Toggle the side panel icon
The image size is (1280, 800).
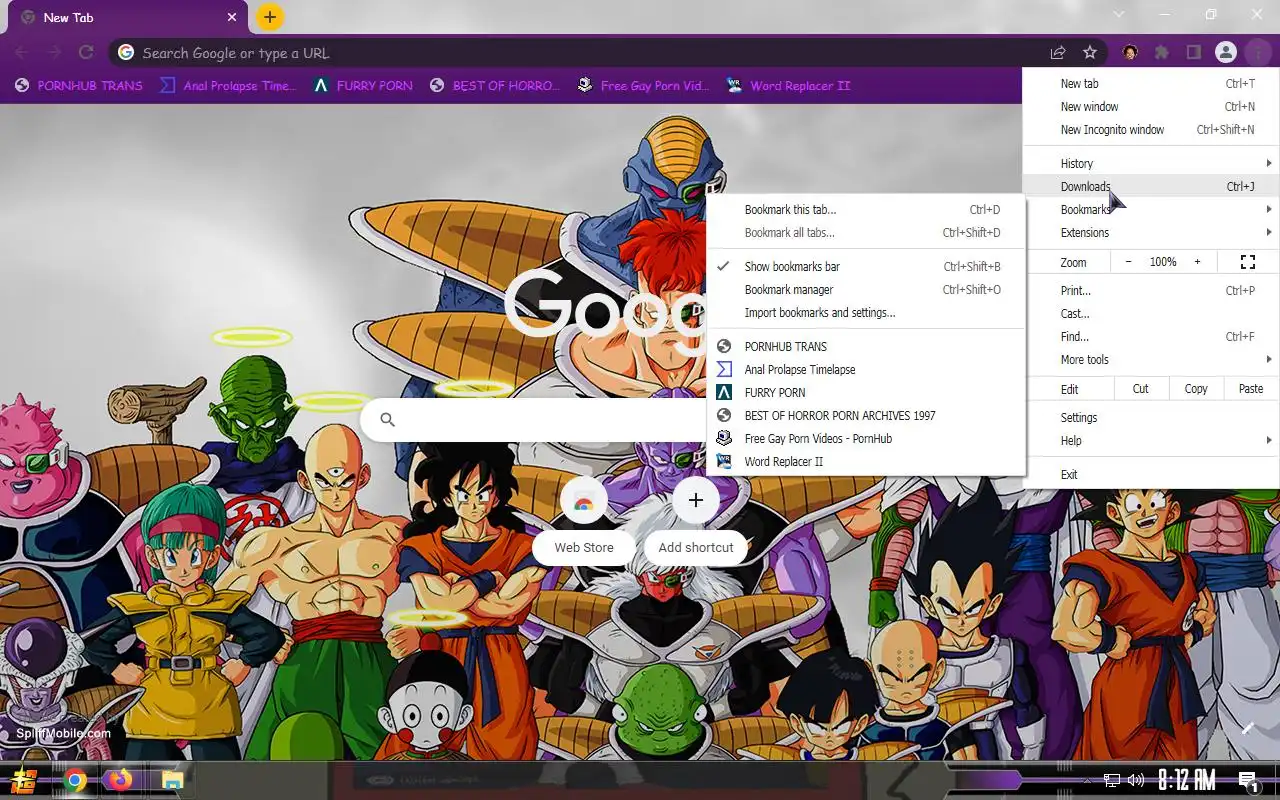click(x=1193, y=52)
